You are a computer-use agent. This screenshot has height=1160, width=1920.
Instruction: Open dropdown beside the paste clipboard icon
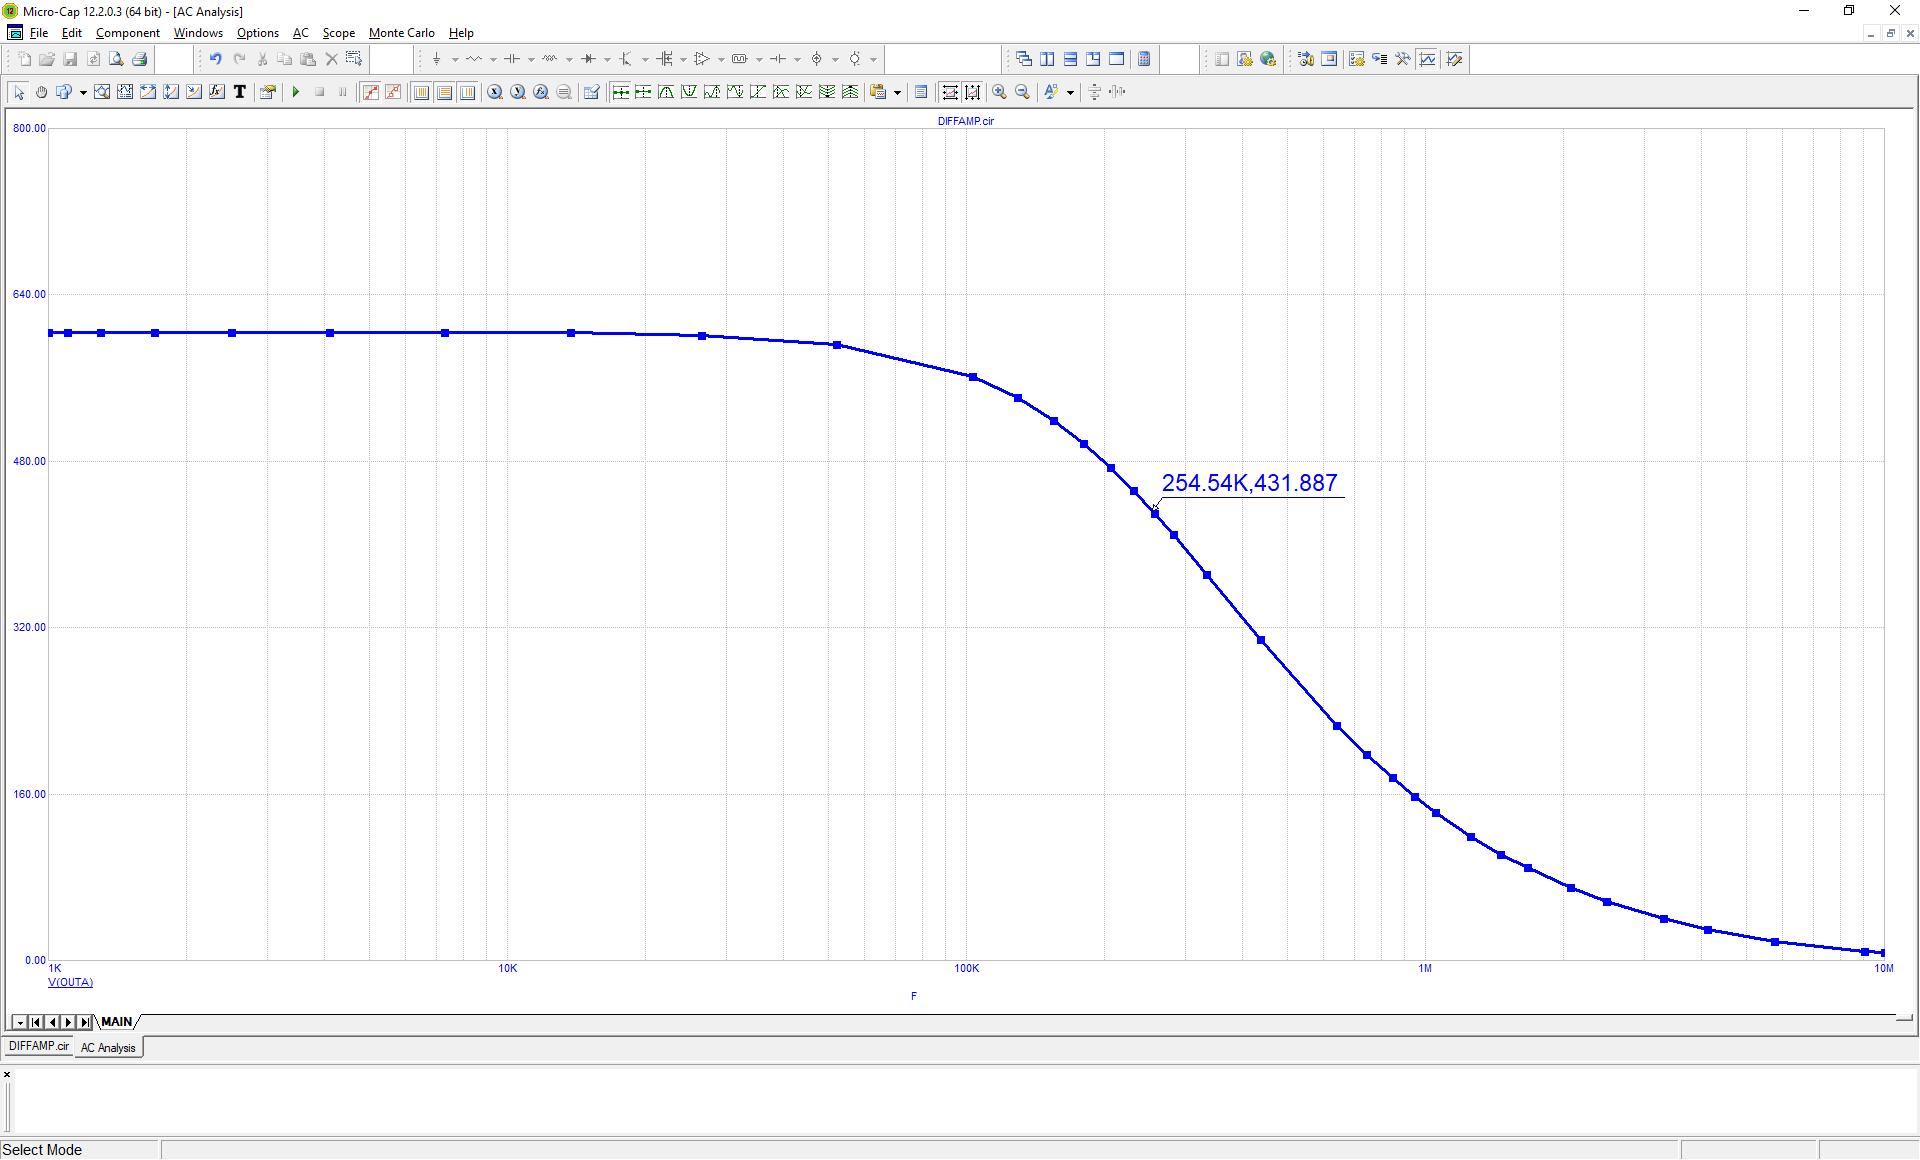pos(897,92)
